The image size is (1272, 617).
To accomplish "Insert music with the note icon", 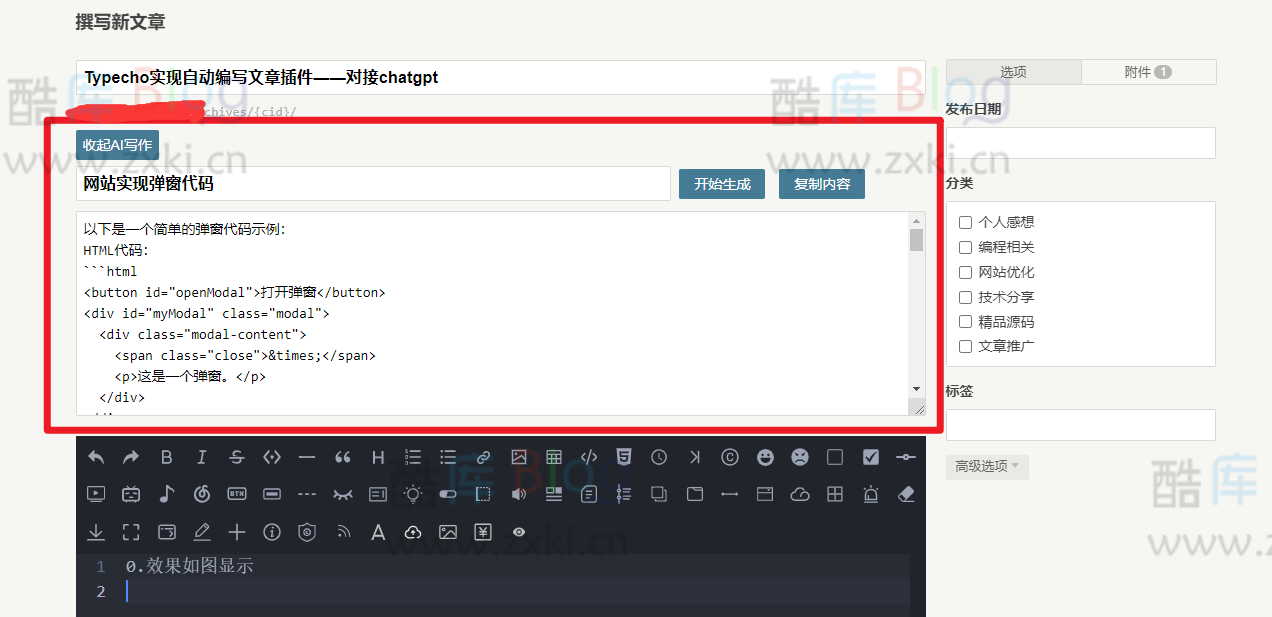I will [166, 494].
